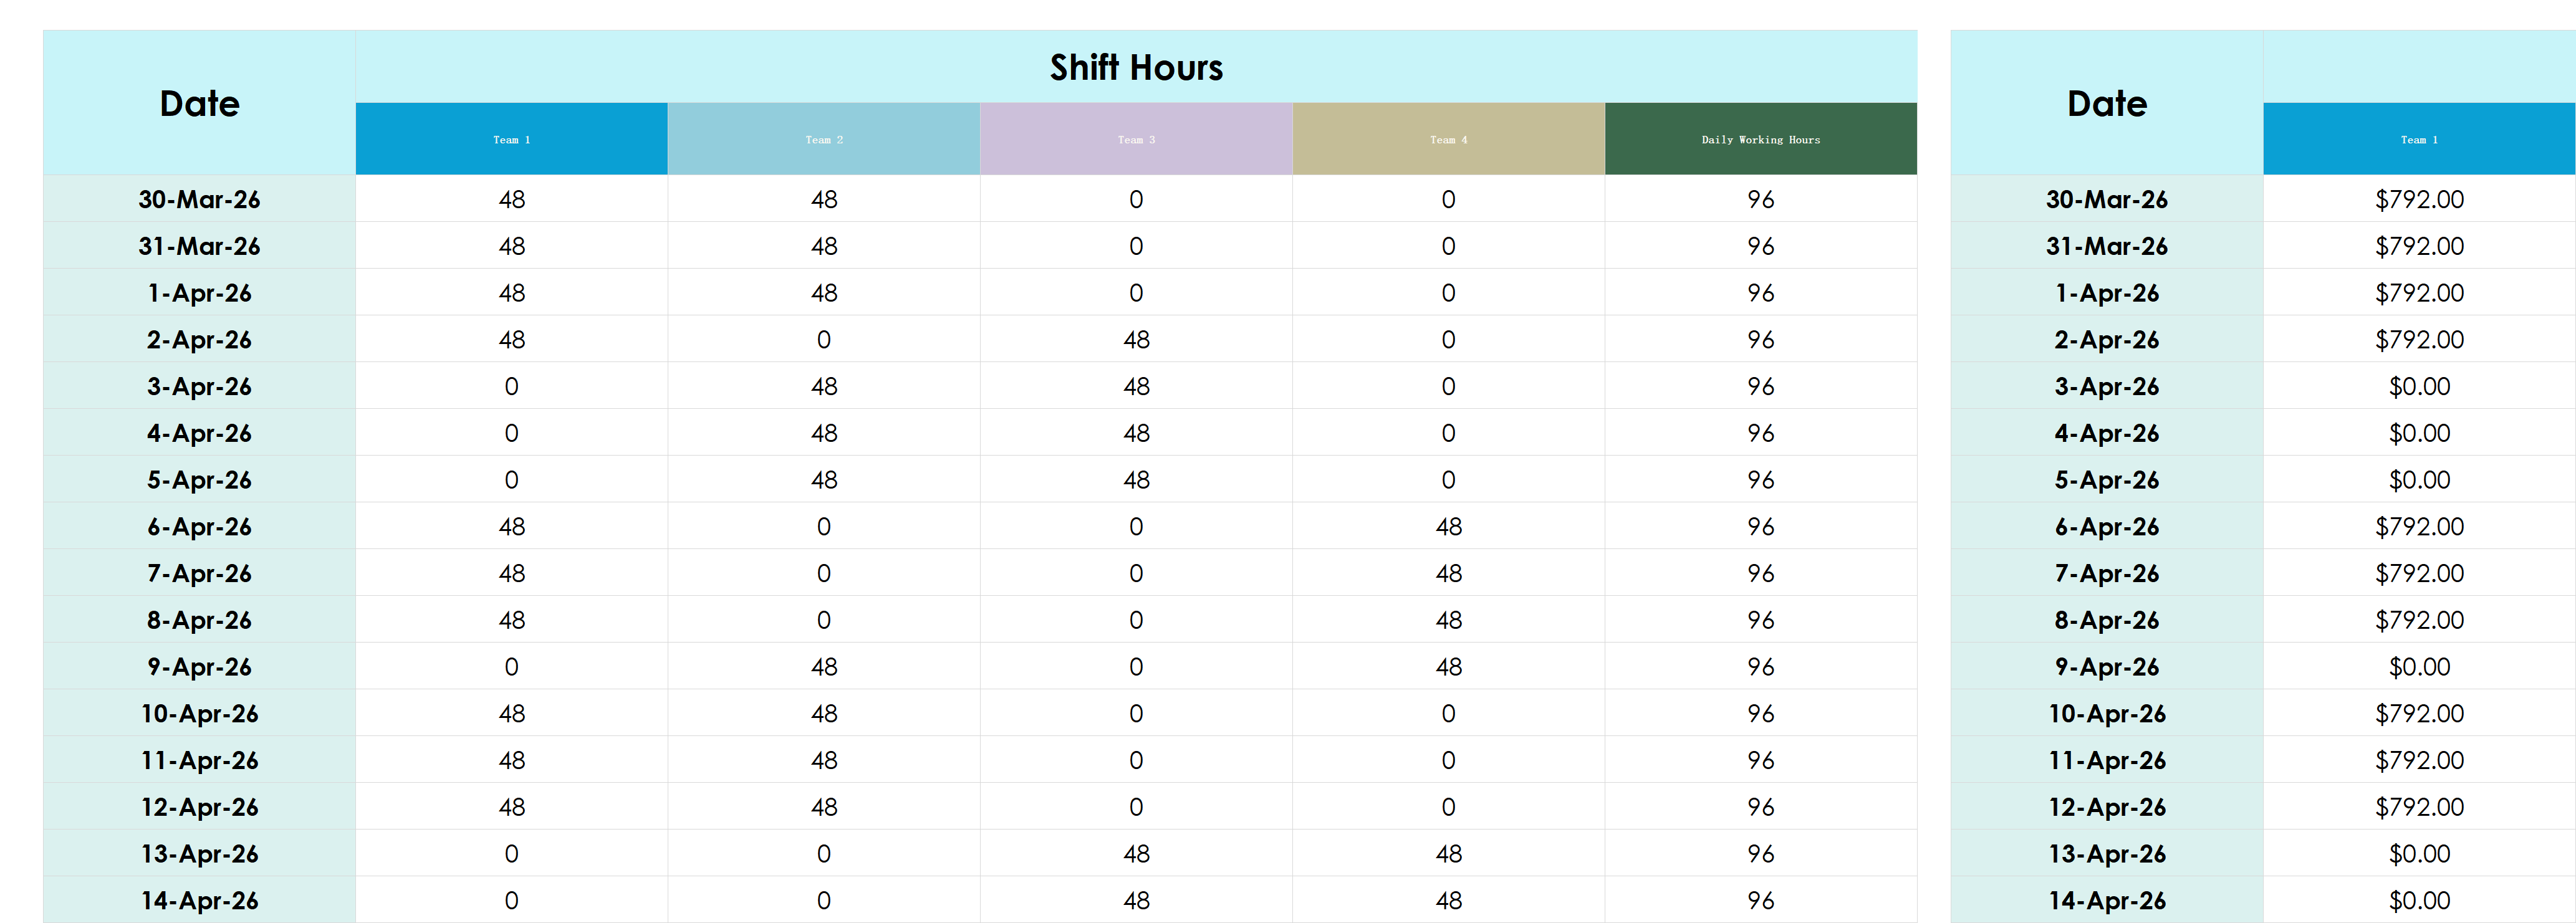Select 14-Apr-26 date in Shift Hours table
Viewport: 2576px width, 923px height.
pos(199,901)
